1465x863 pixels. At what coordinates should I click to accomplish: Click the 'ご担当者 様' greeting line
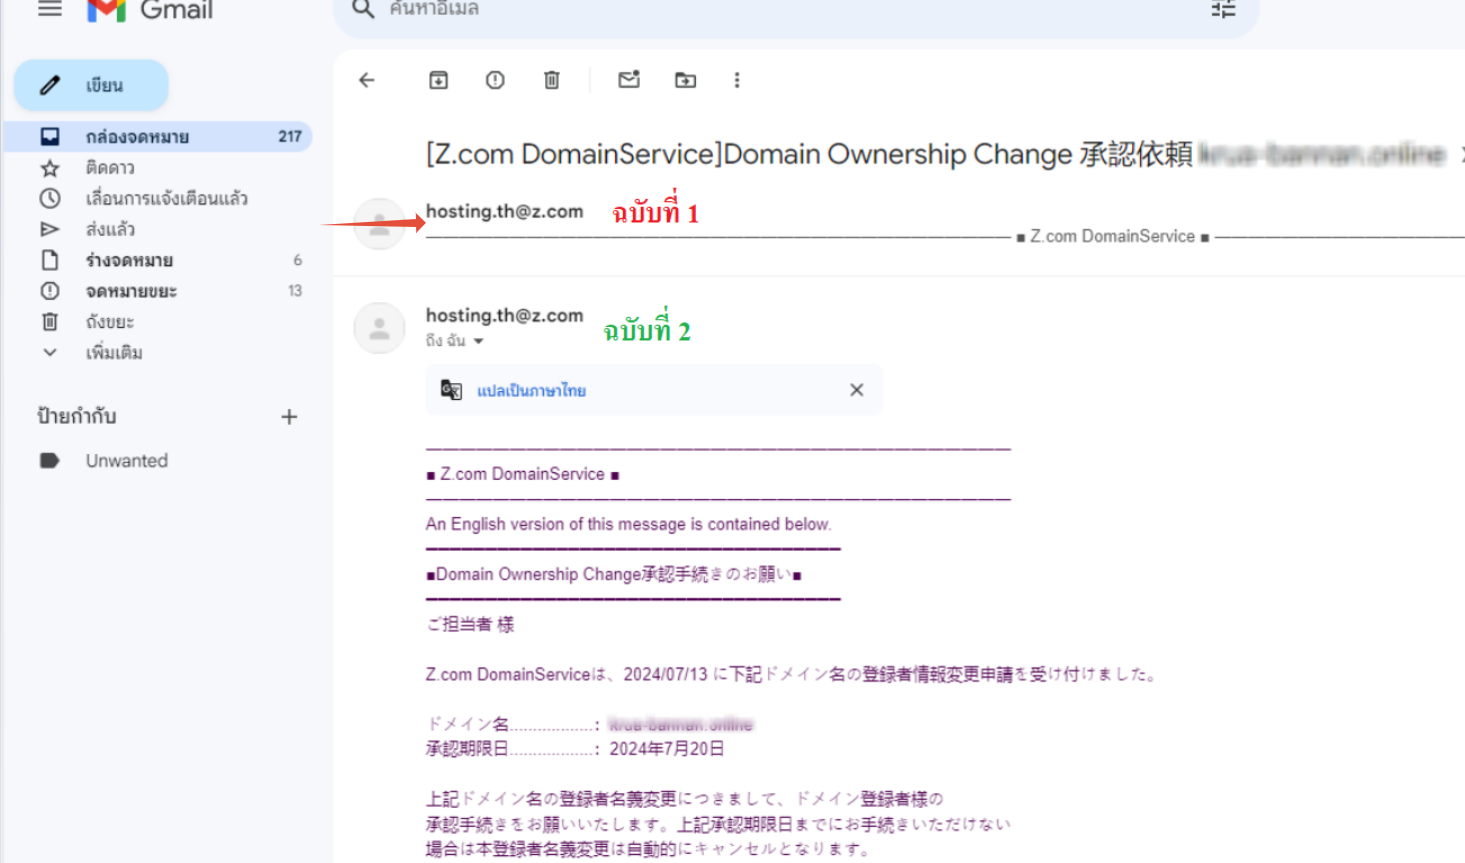click(x=470, y=625)
